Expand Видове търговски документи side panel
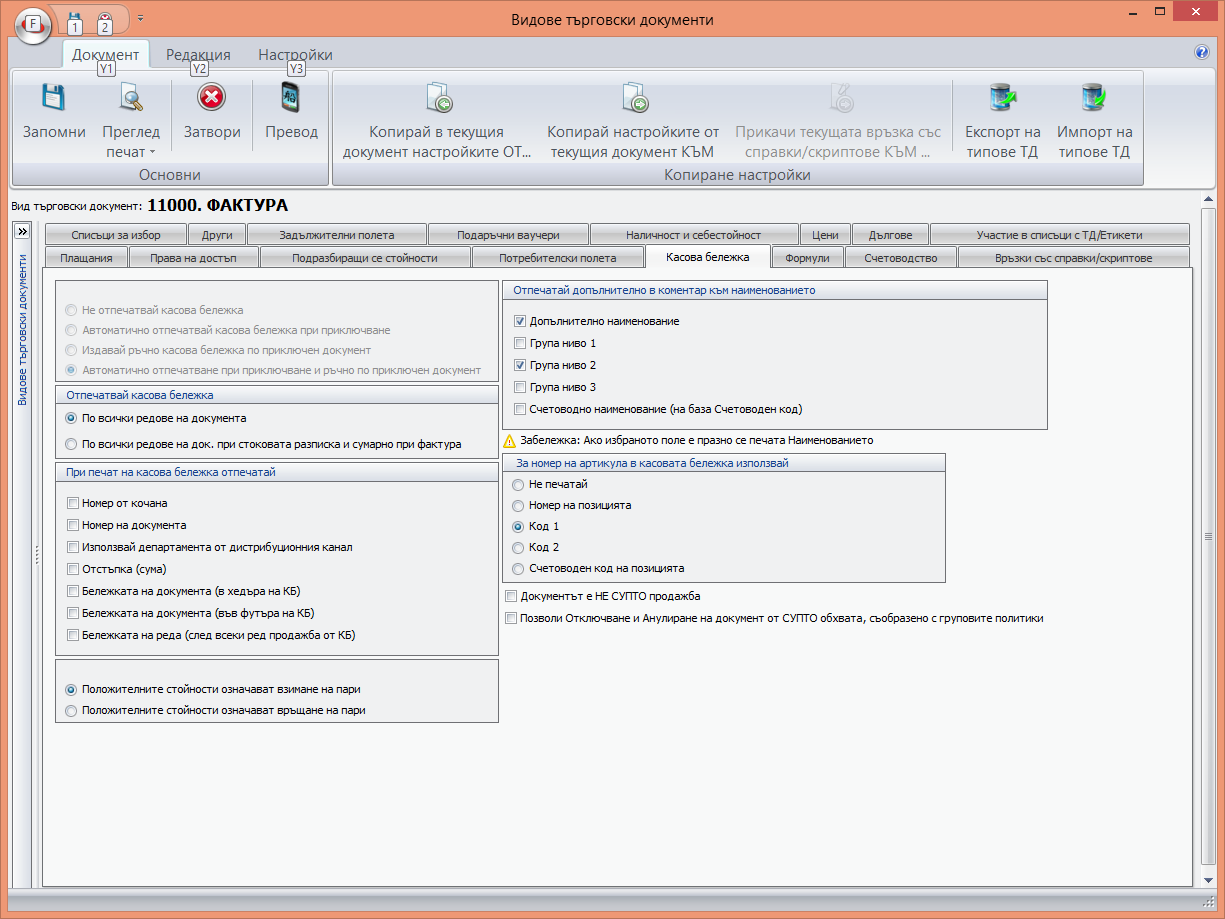This screenshot has width=1225, height=919. (x=23, y=231)
